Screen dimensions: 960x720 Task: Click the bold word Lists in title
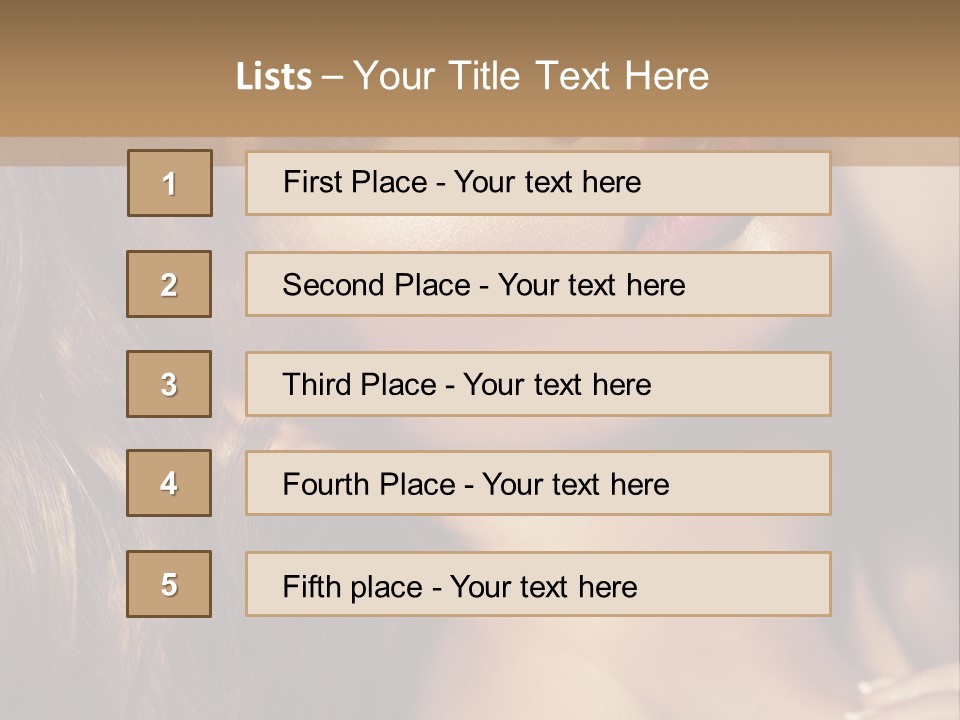[274, 77]
